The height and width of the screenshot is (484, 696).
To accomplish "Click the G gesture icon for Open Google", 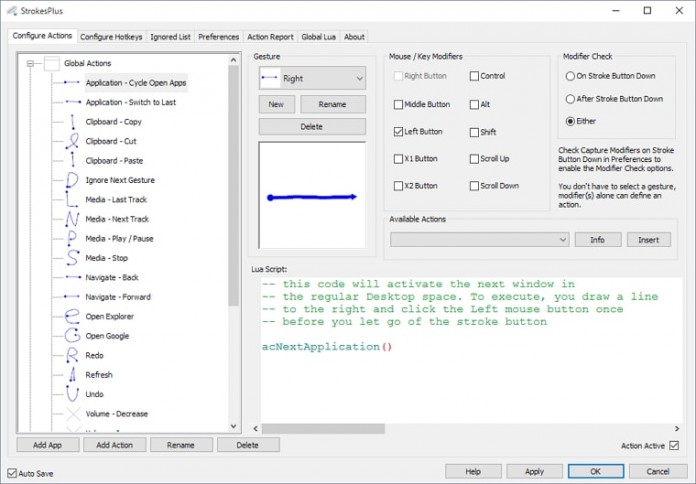I will pyautogui.click(x=72, y=336).
